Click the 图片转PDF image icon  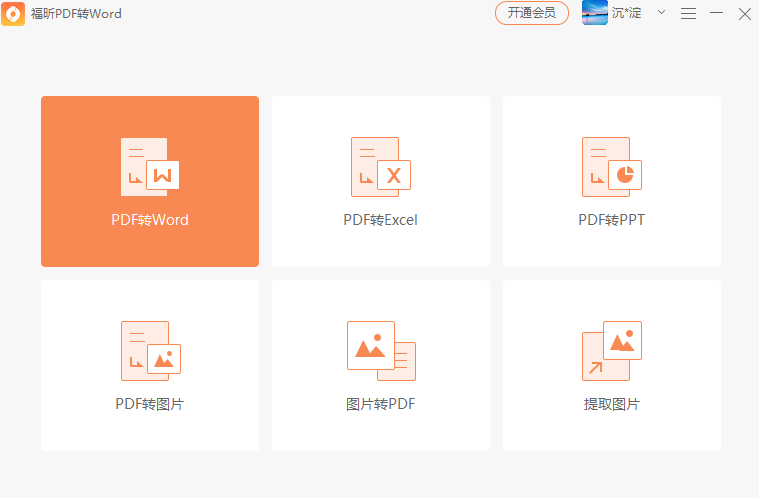click(380, 350)
